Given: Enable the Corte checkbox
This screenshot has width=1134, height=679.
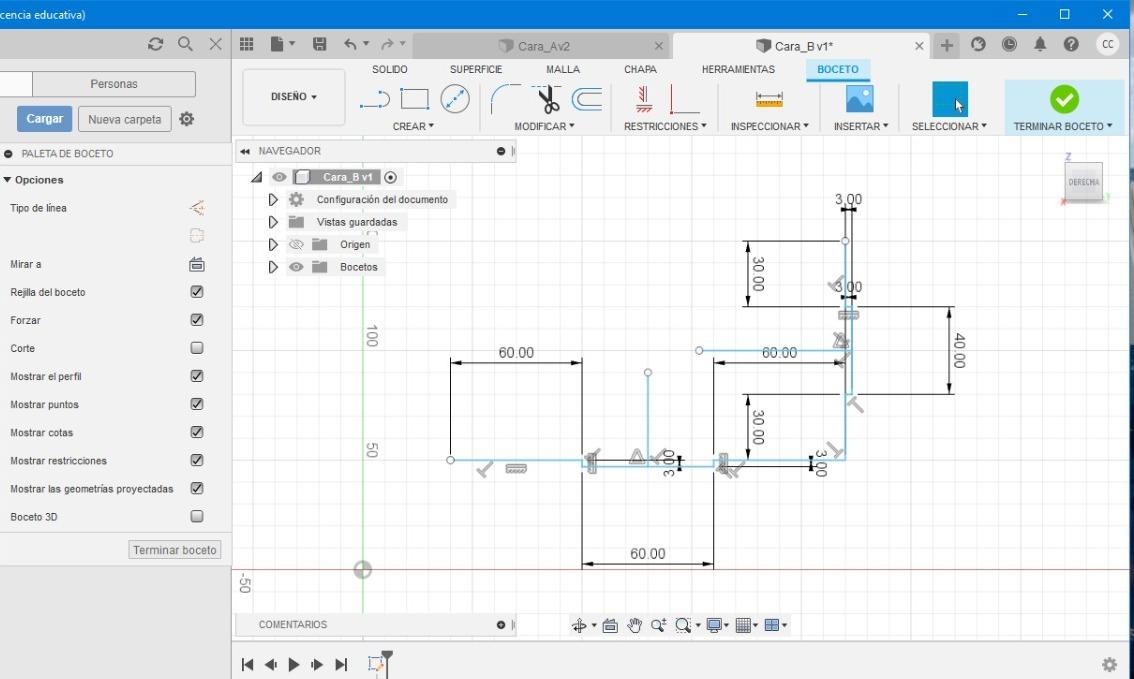Looking at the screenshot, I should (197, 348).
